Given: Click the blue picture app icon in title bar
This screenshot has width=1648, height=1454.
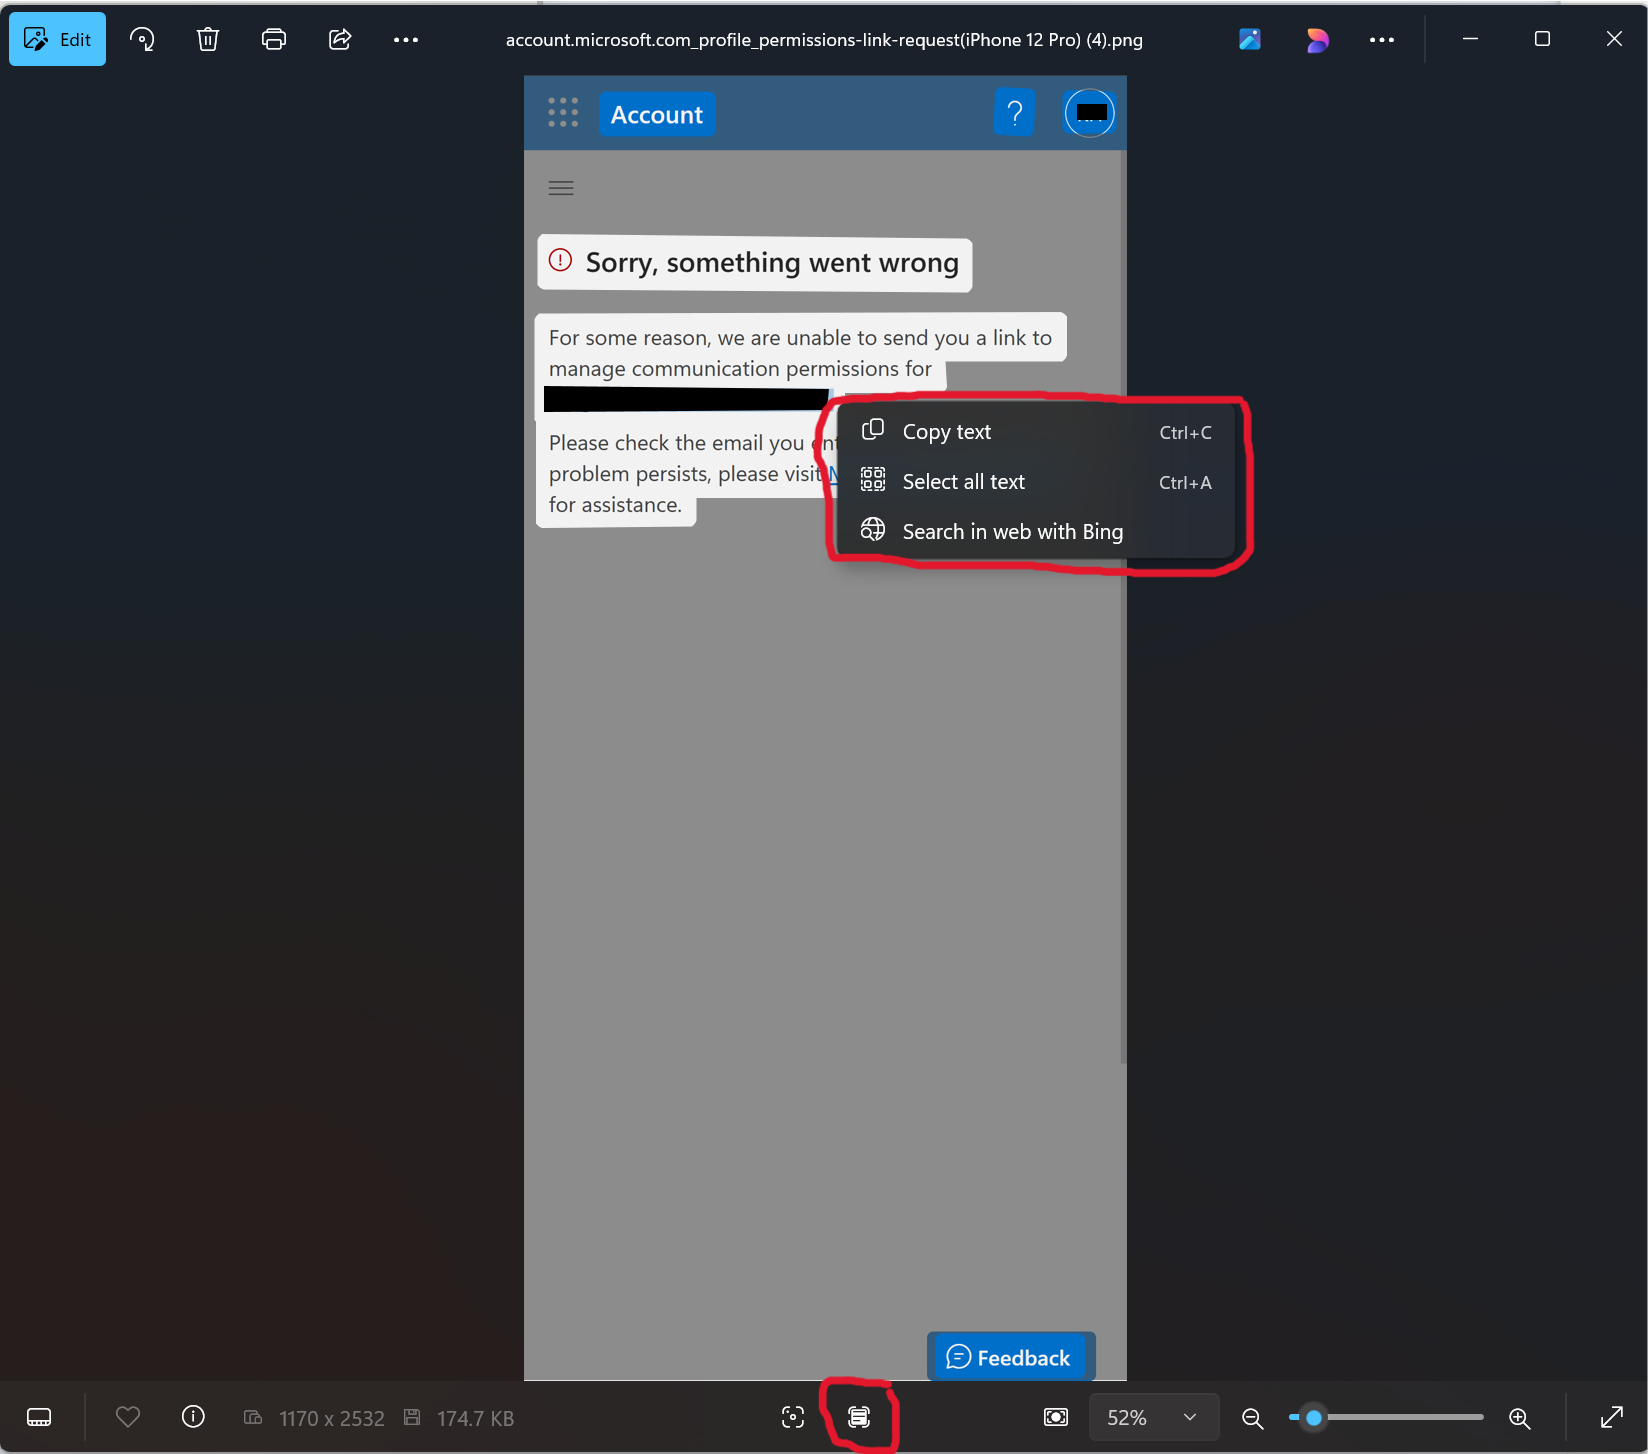Looking at the screenshot, I should click(1250, 40).
